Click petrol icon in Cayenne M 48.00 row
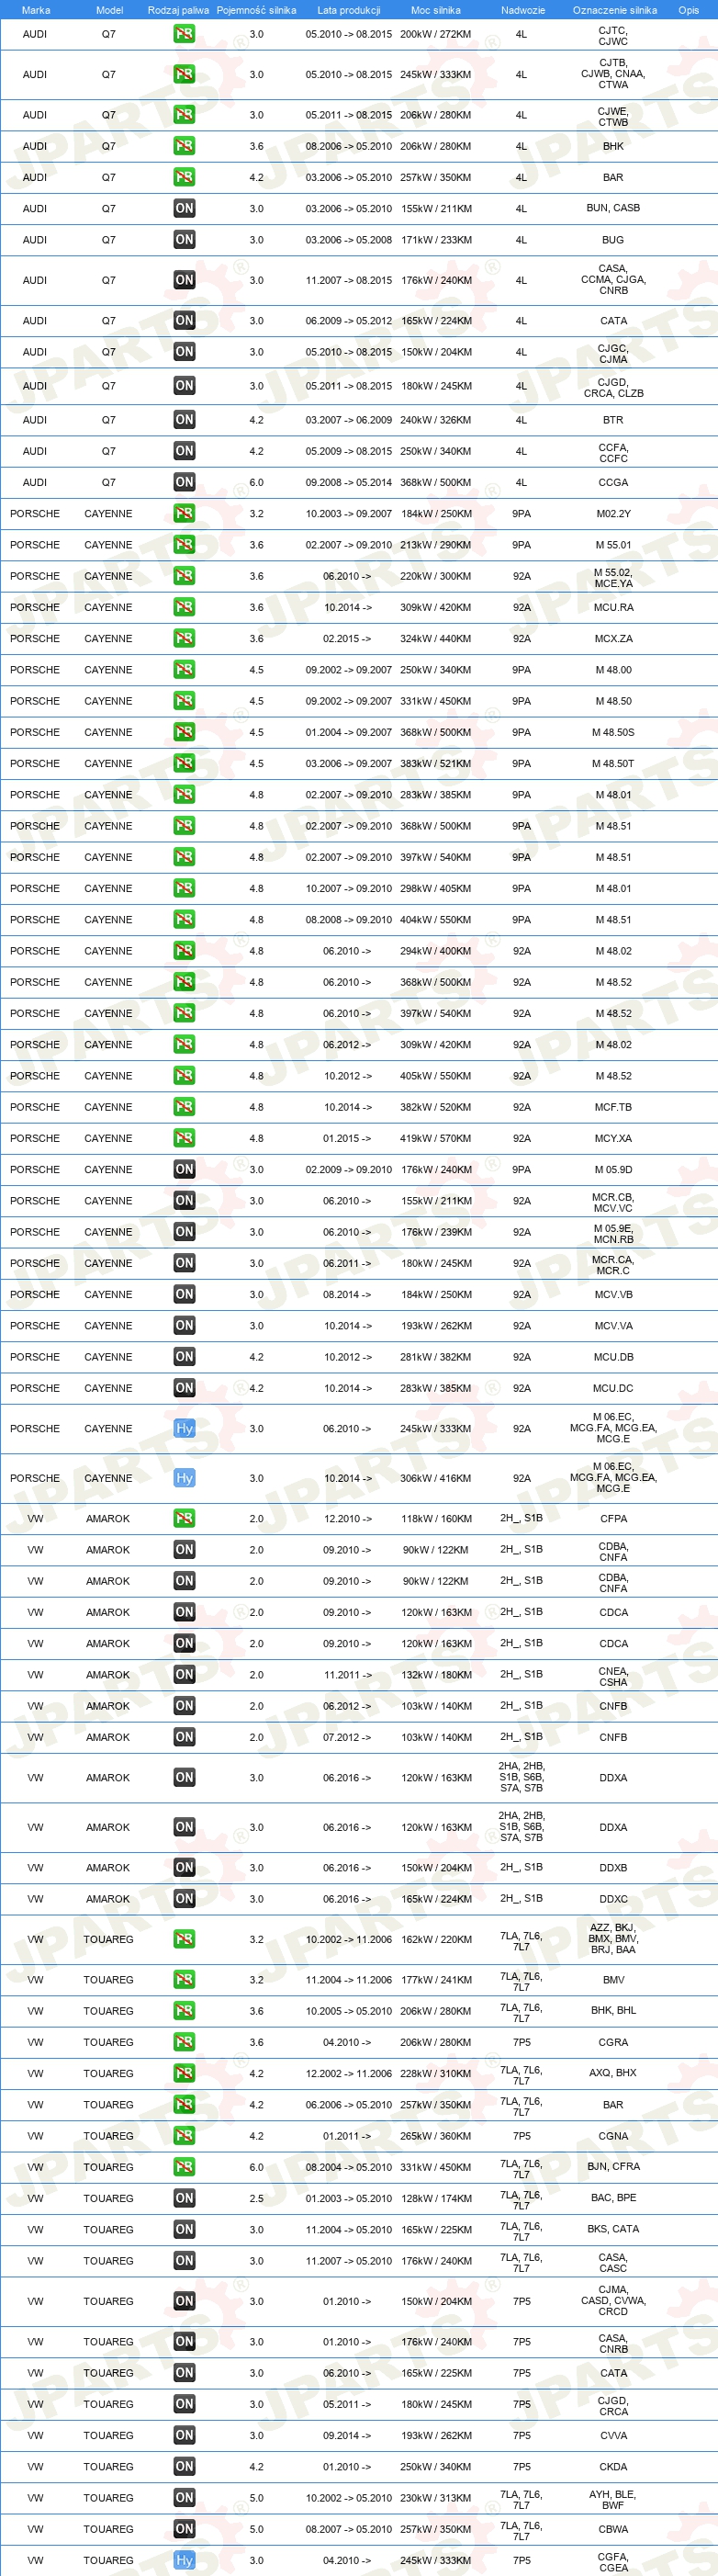 click(x=184, y=670)
